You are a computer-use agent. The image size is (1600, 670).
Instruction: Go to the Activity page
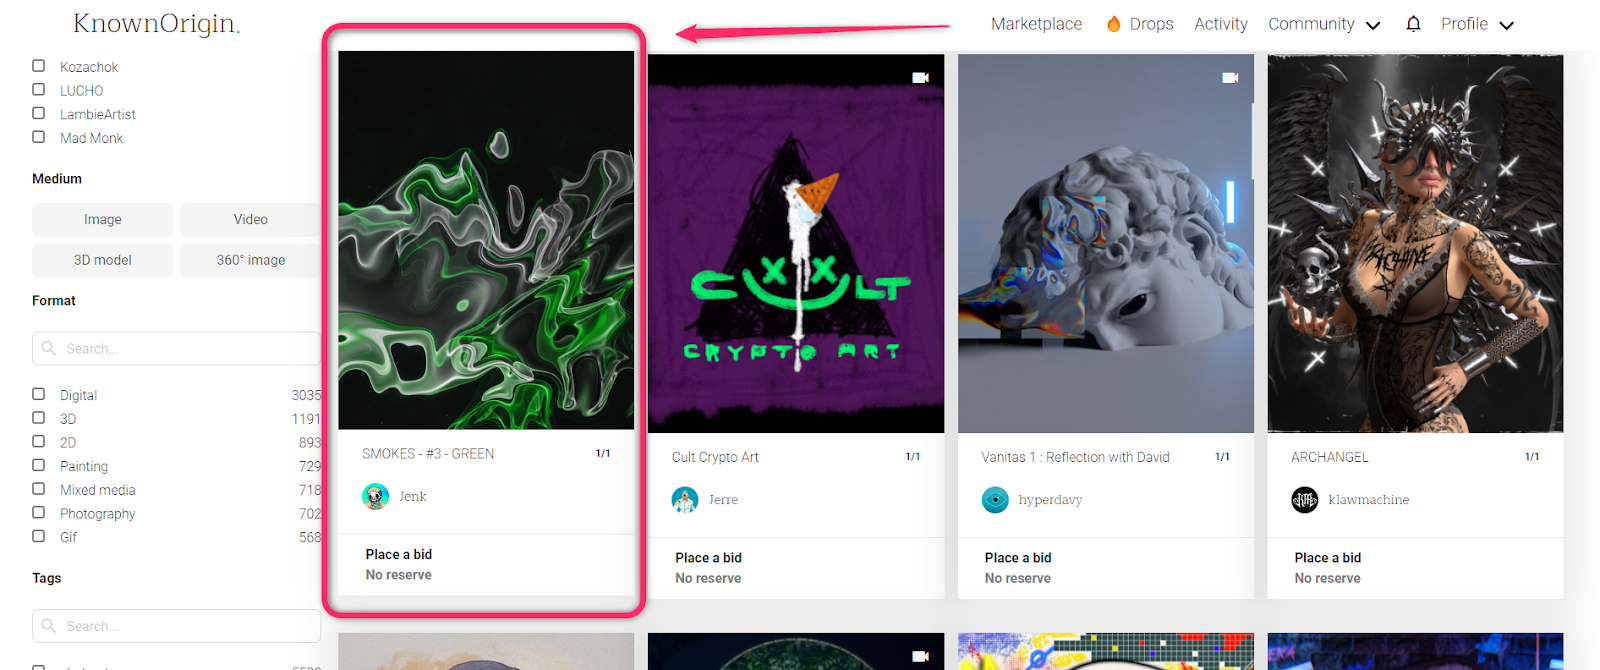tap(1220, 24)
